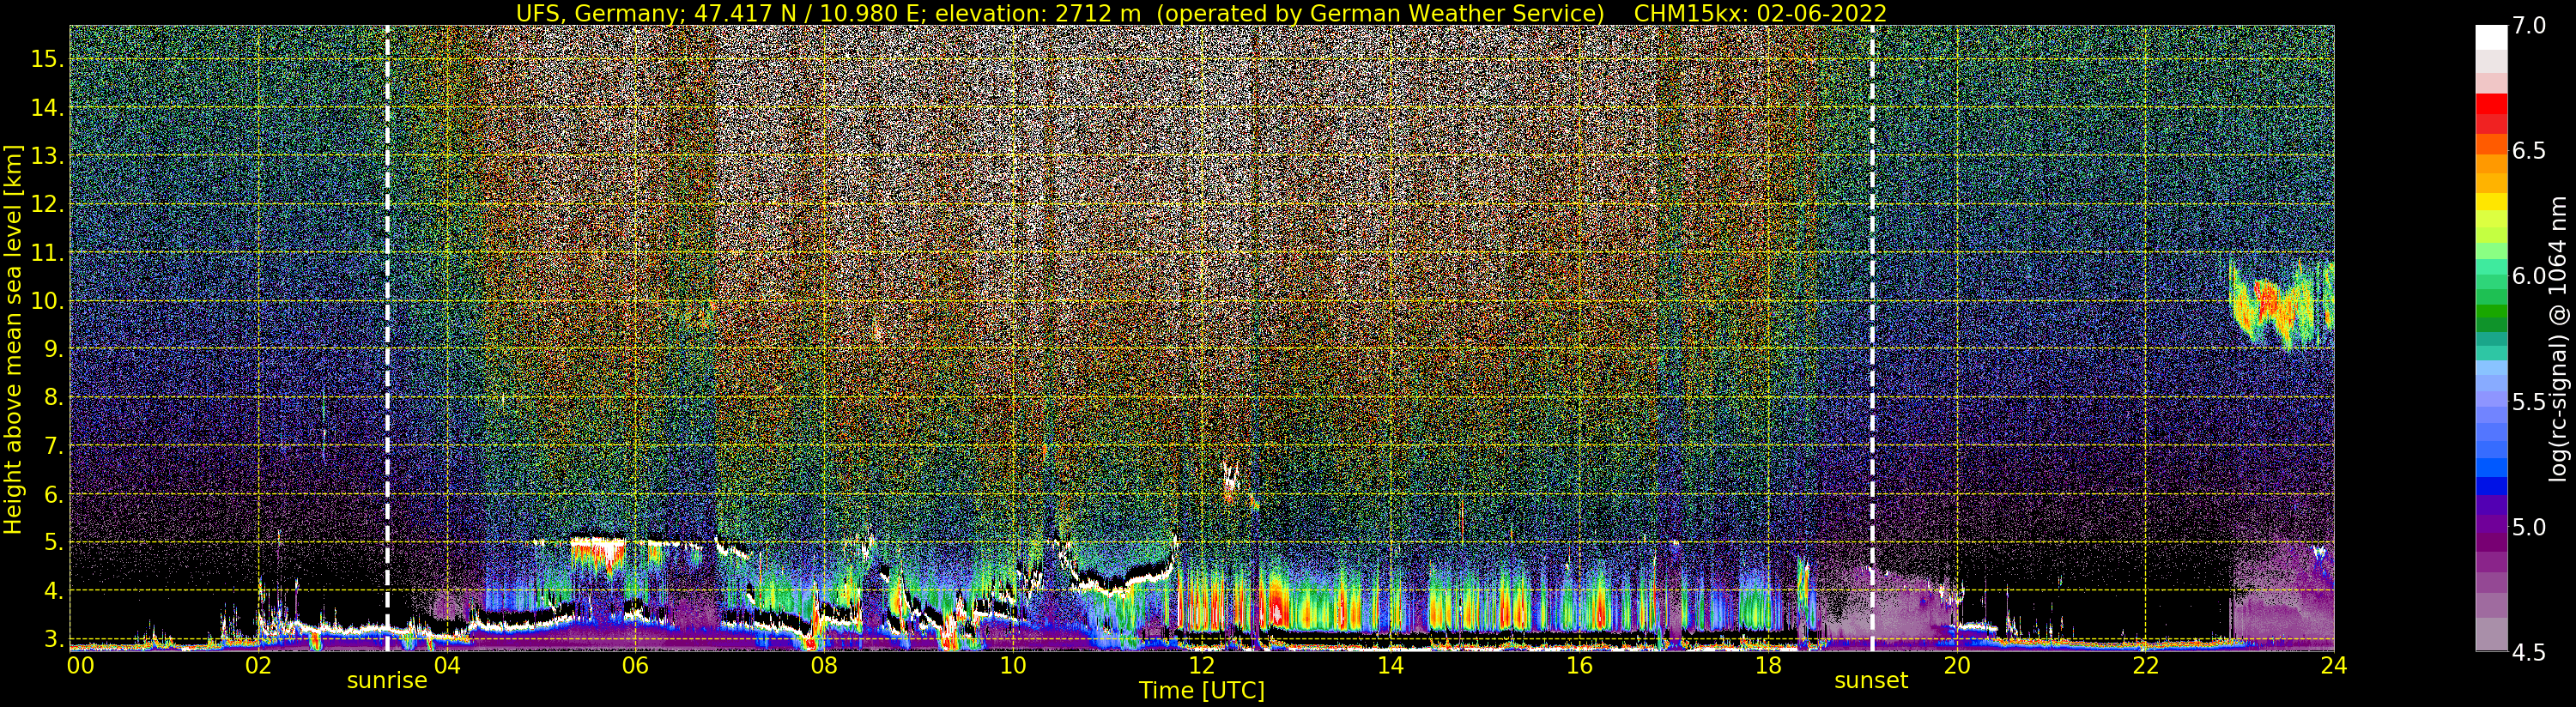The width and height of the screenshot is (2576, 707).
Task: Click the time axis tick "22"
Action: [x=2145, y=666]
